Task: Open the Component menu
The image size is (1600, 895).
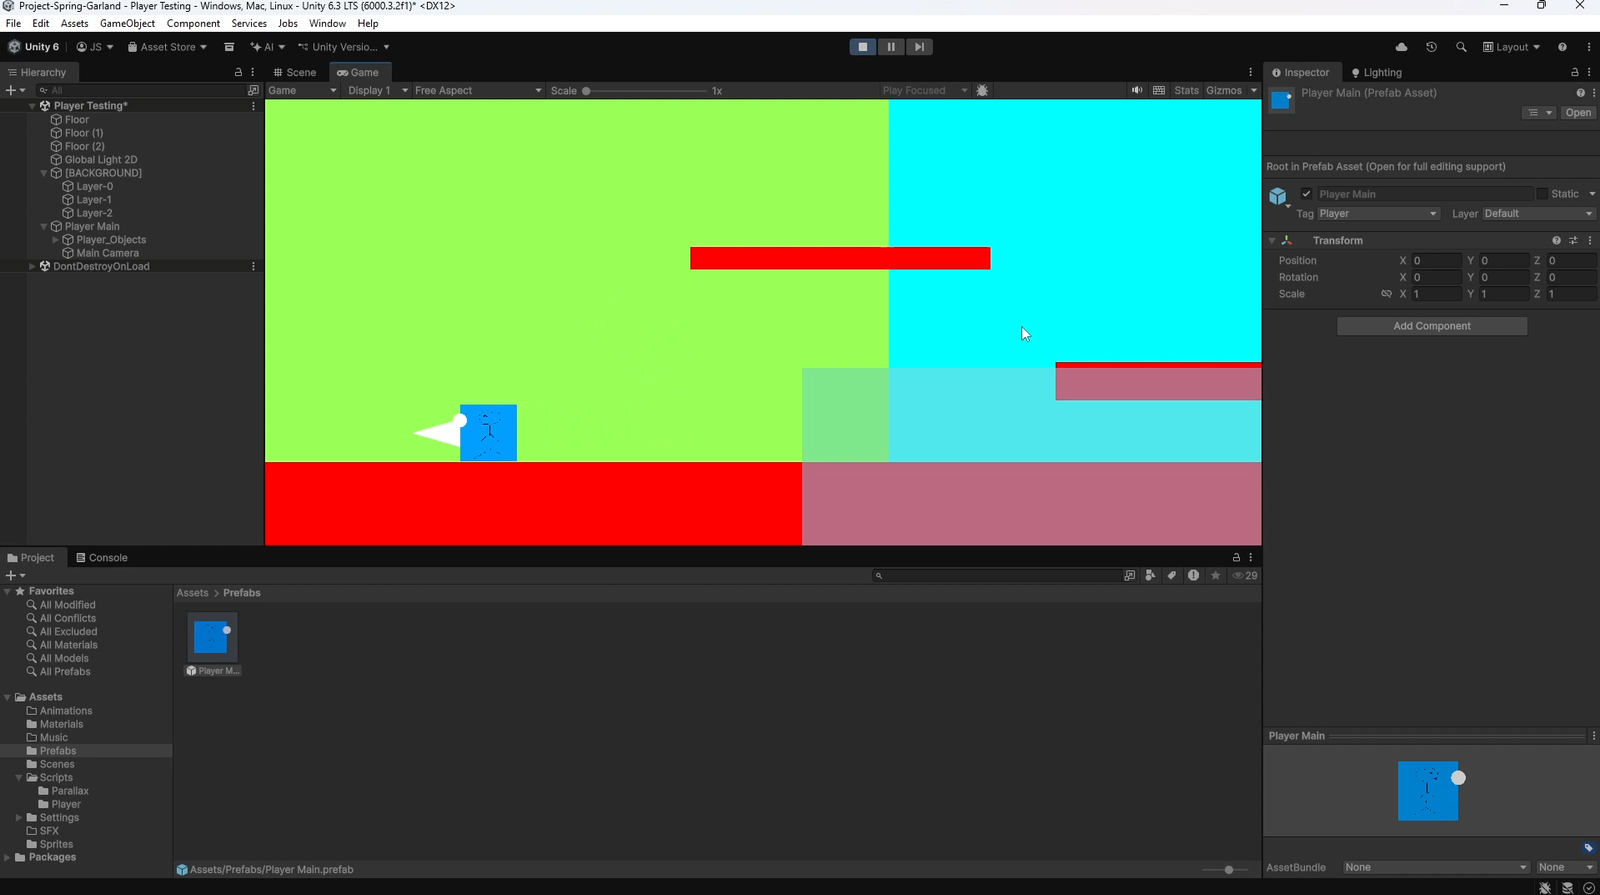Action: (x=193, y=23)
